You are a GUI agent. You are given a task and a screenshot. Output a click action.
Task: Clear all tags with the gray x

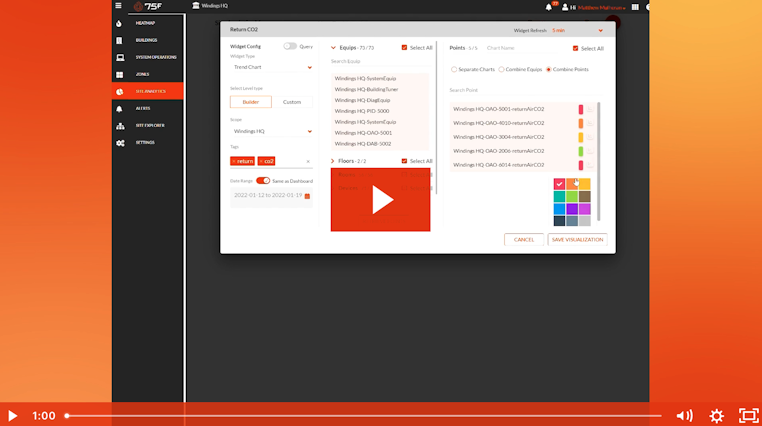coord(308,161)
